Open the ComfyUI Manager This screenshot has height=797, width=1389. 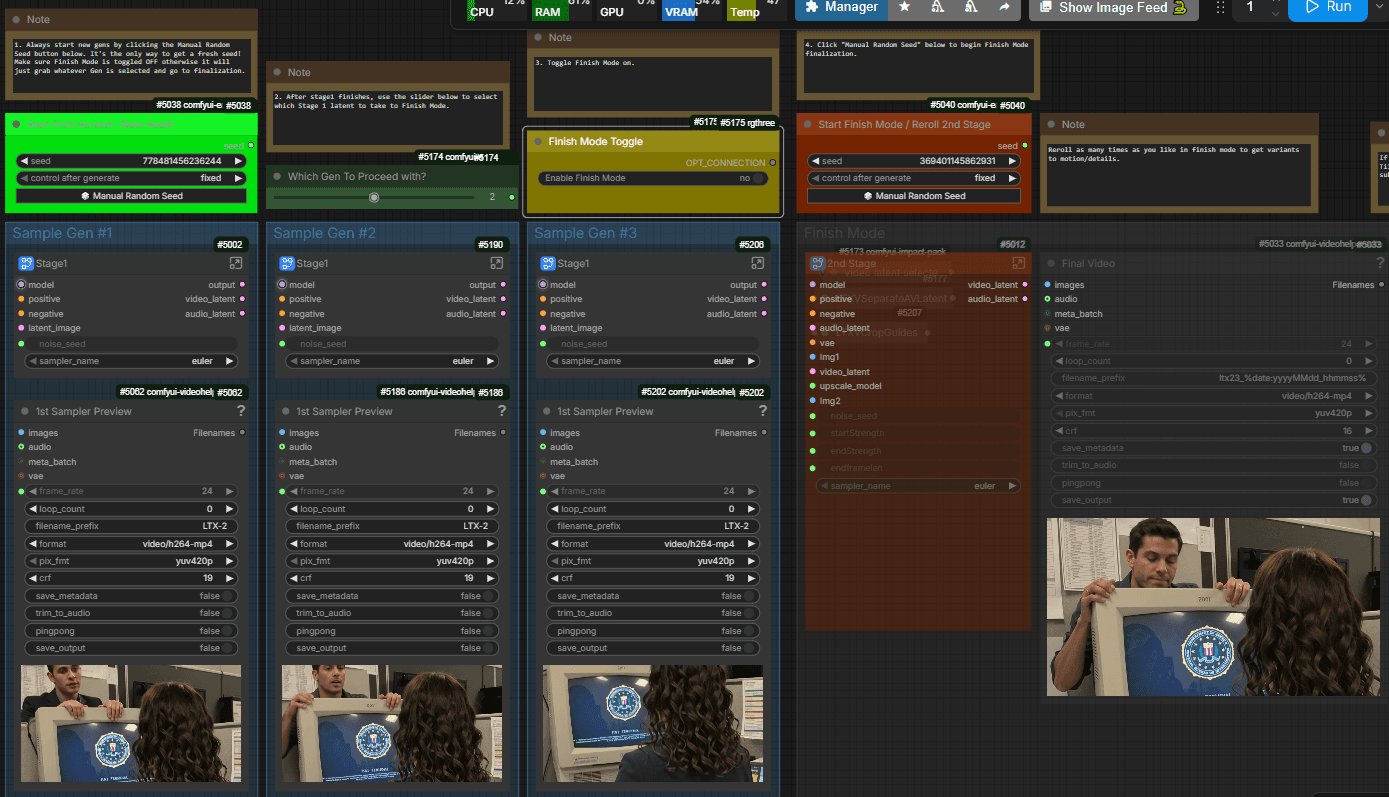click(842, 8)
